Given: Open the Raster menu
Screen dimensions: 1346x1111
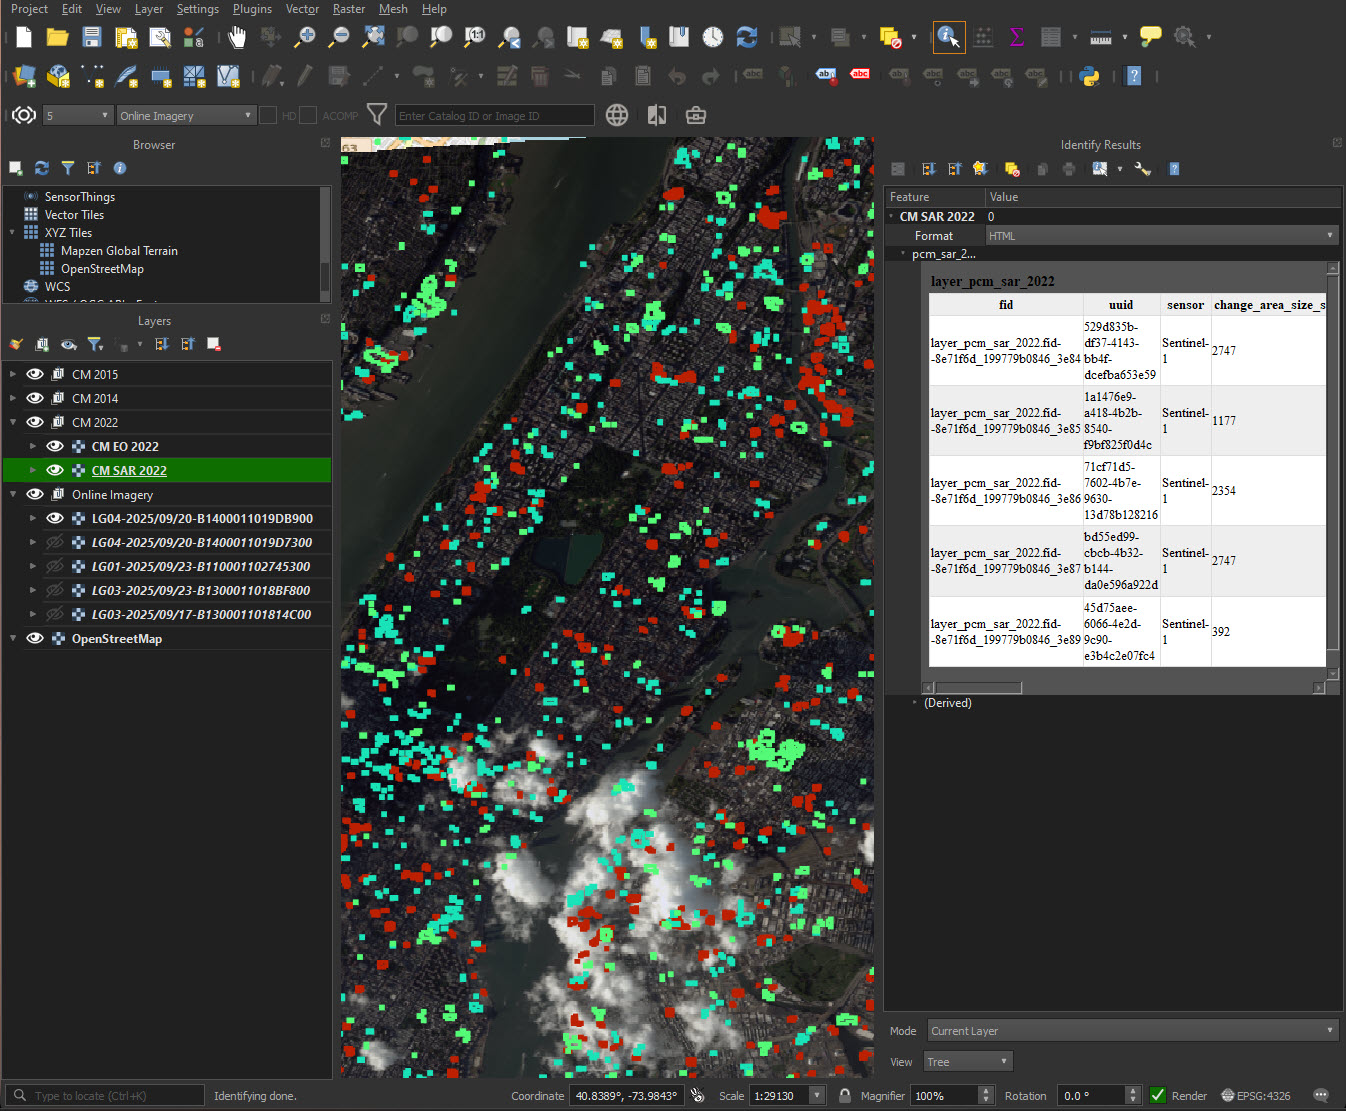Looking at the screenshot, I should pyautogui.click(x=348, y=9).
